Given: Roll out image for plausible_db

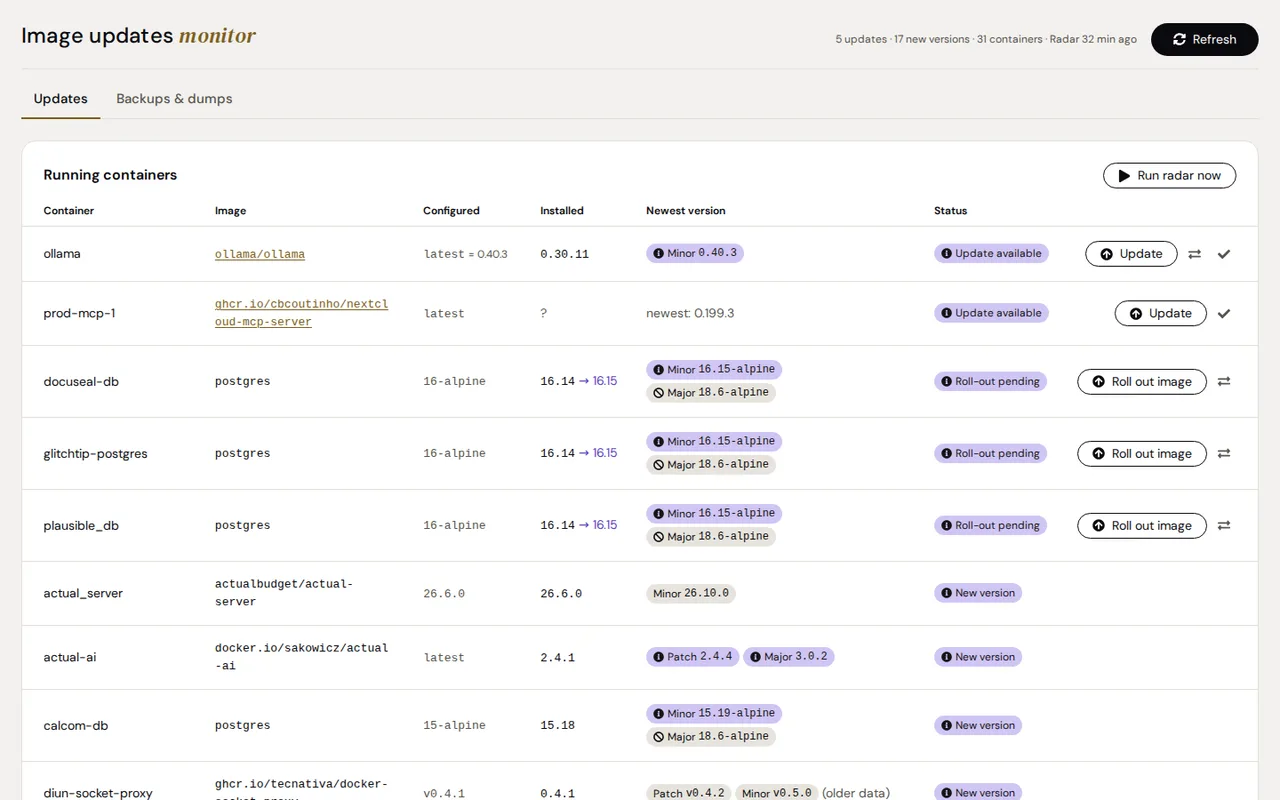Looking at the screenshot, I should point(1142,525).
